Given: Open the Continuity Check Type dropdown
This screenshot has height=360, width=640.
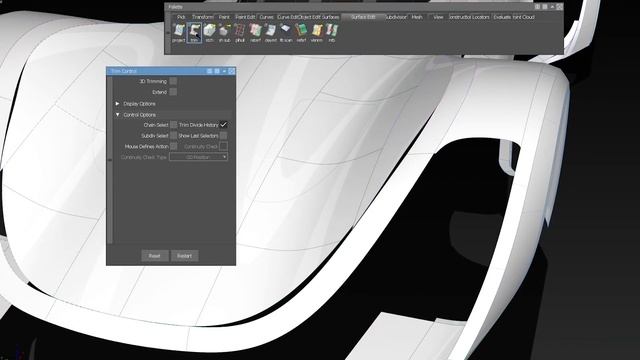Looking at the screenshot, I should (x=198, y=157).
